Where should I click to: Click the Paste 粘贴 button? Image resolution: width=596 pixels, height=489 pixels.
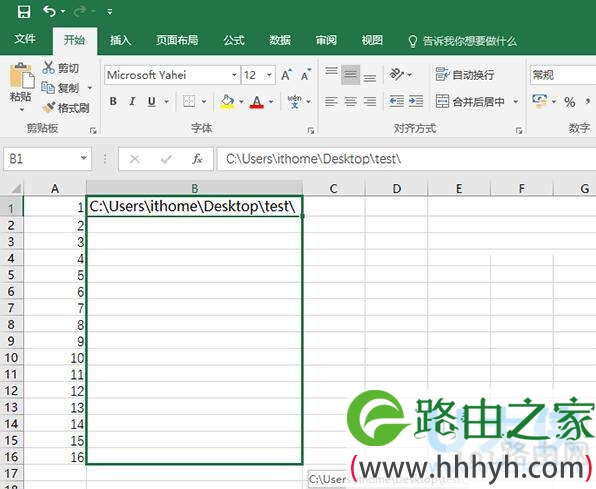point(21,87)
